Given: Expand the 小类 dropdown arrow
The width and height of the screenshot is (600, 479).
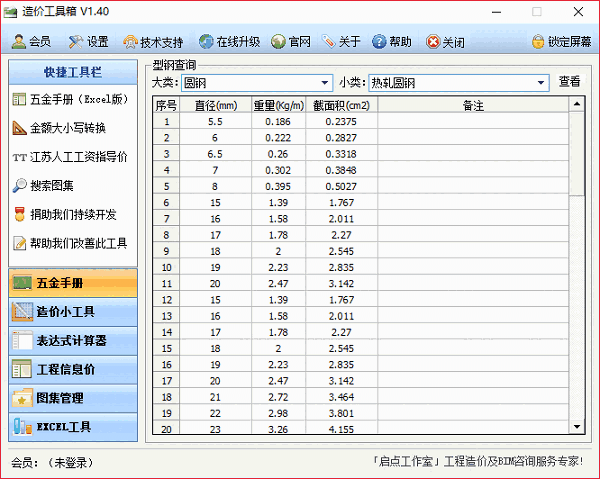Looking at the screenshot, I should pos(541,83).
